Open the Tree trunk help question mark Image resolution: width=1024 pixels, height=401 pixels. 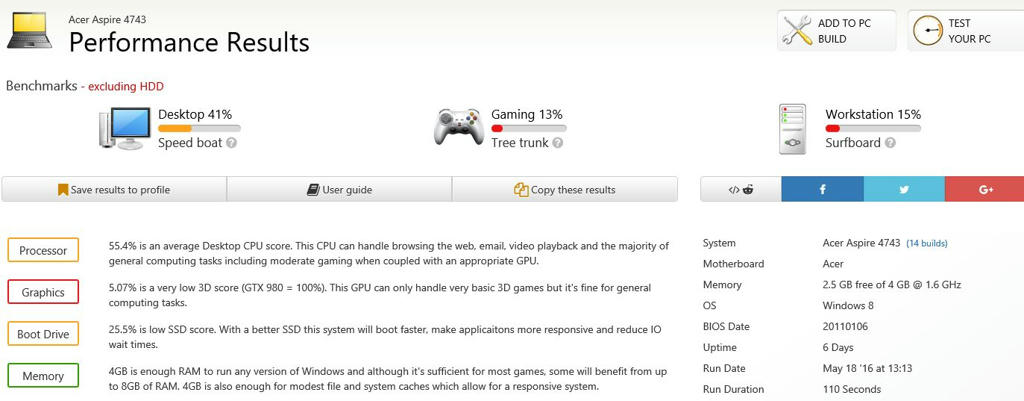coord(557,143)
